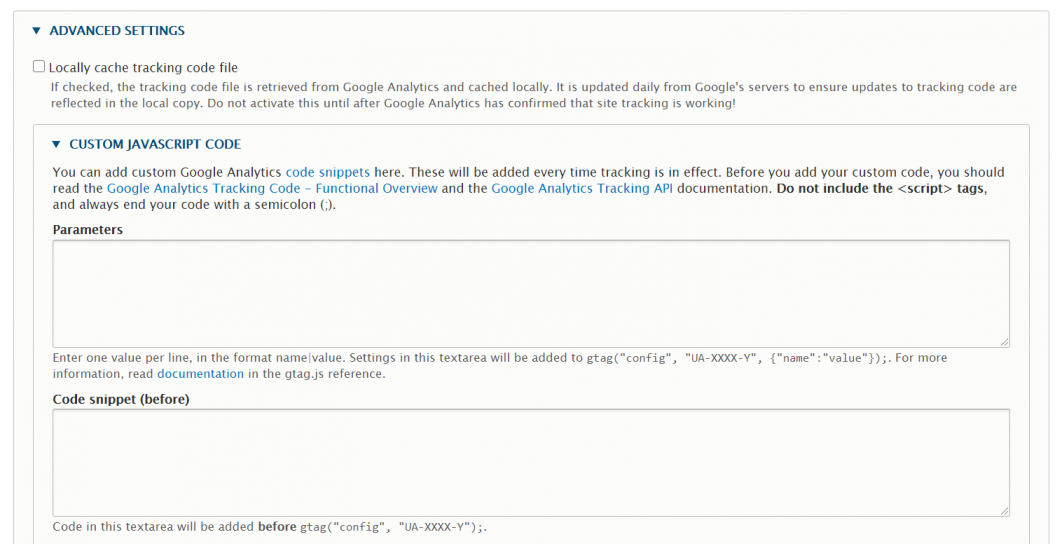This screenshot has height=544, width=1062.
Task: Enable Locally cache tracking code file checkbox
Action: [x=39, y=67]
